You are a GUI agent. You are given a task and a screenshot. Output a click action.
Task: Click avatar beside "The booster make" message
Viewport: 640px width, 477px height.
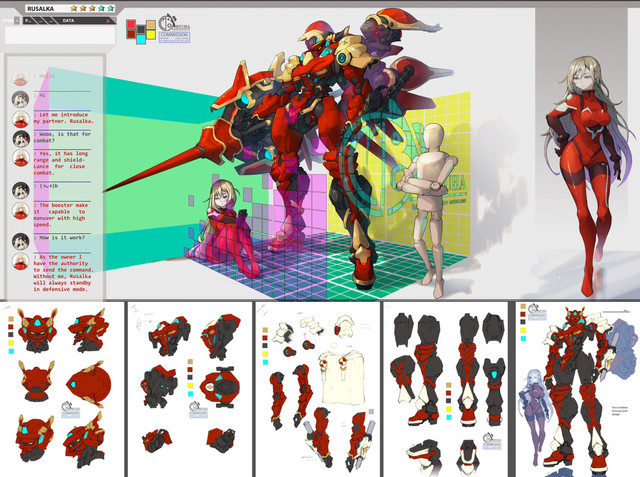[20, 211]
